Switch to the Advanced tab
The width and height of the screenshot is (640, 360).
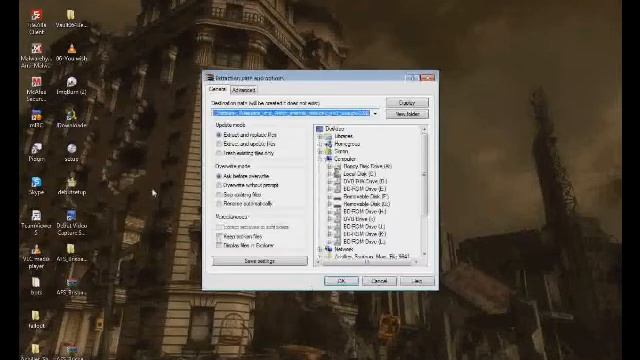244,90
